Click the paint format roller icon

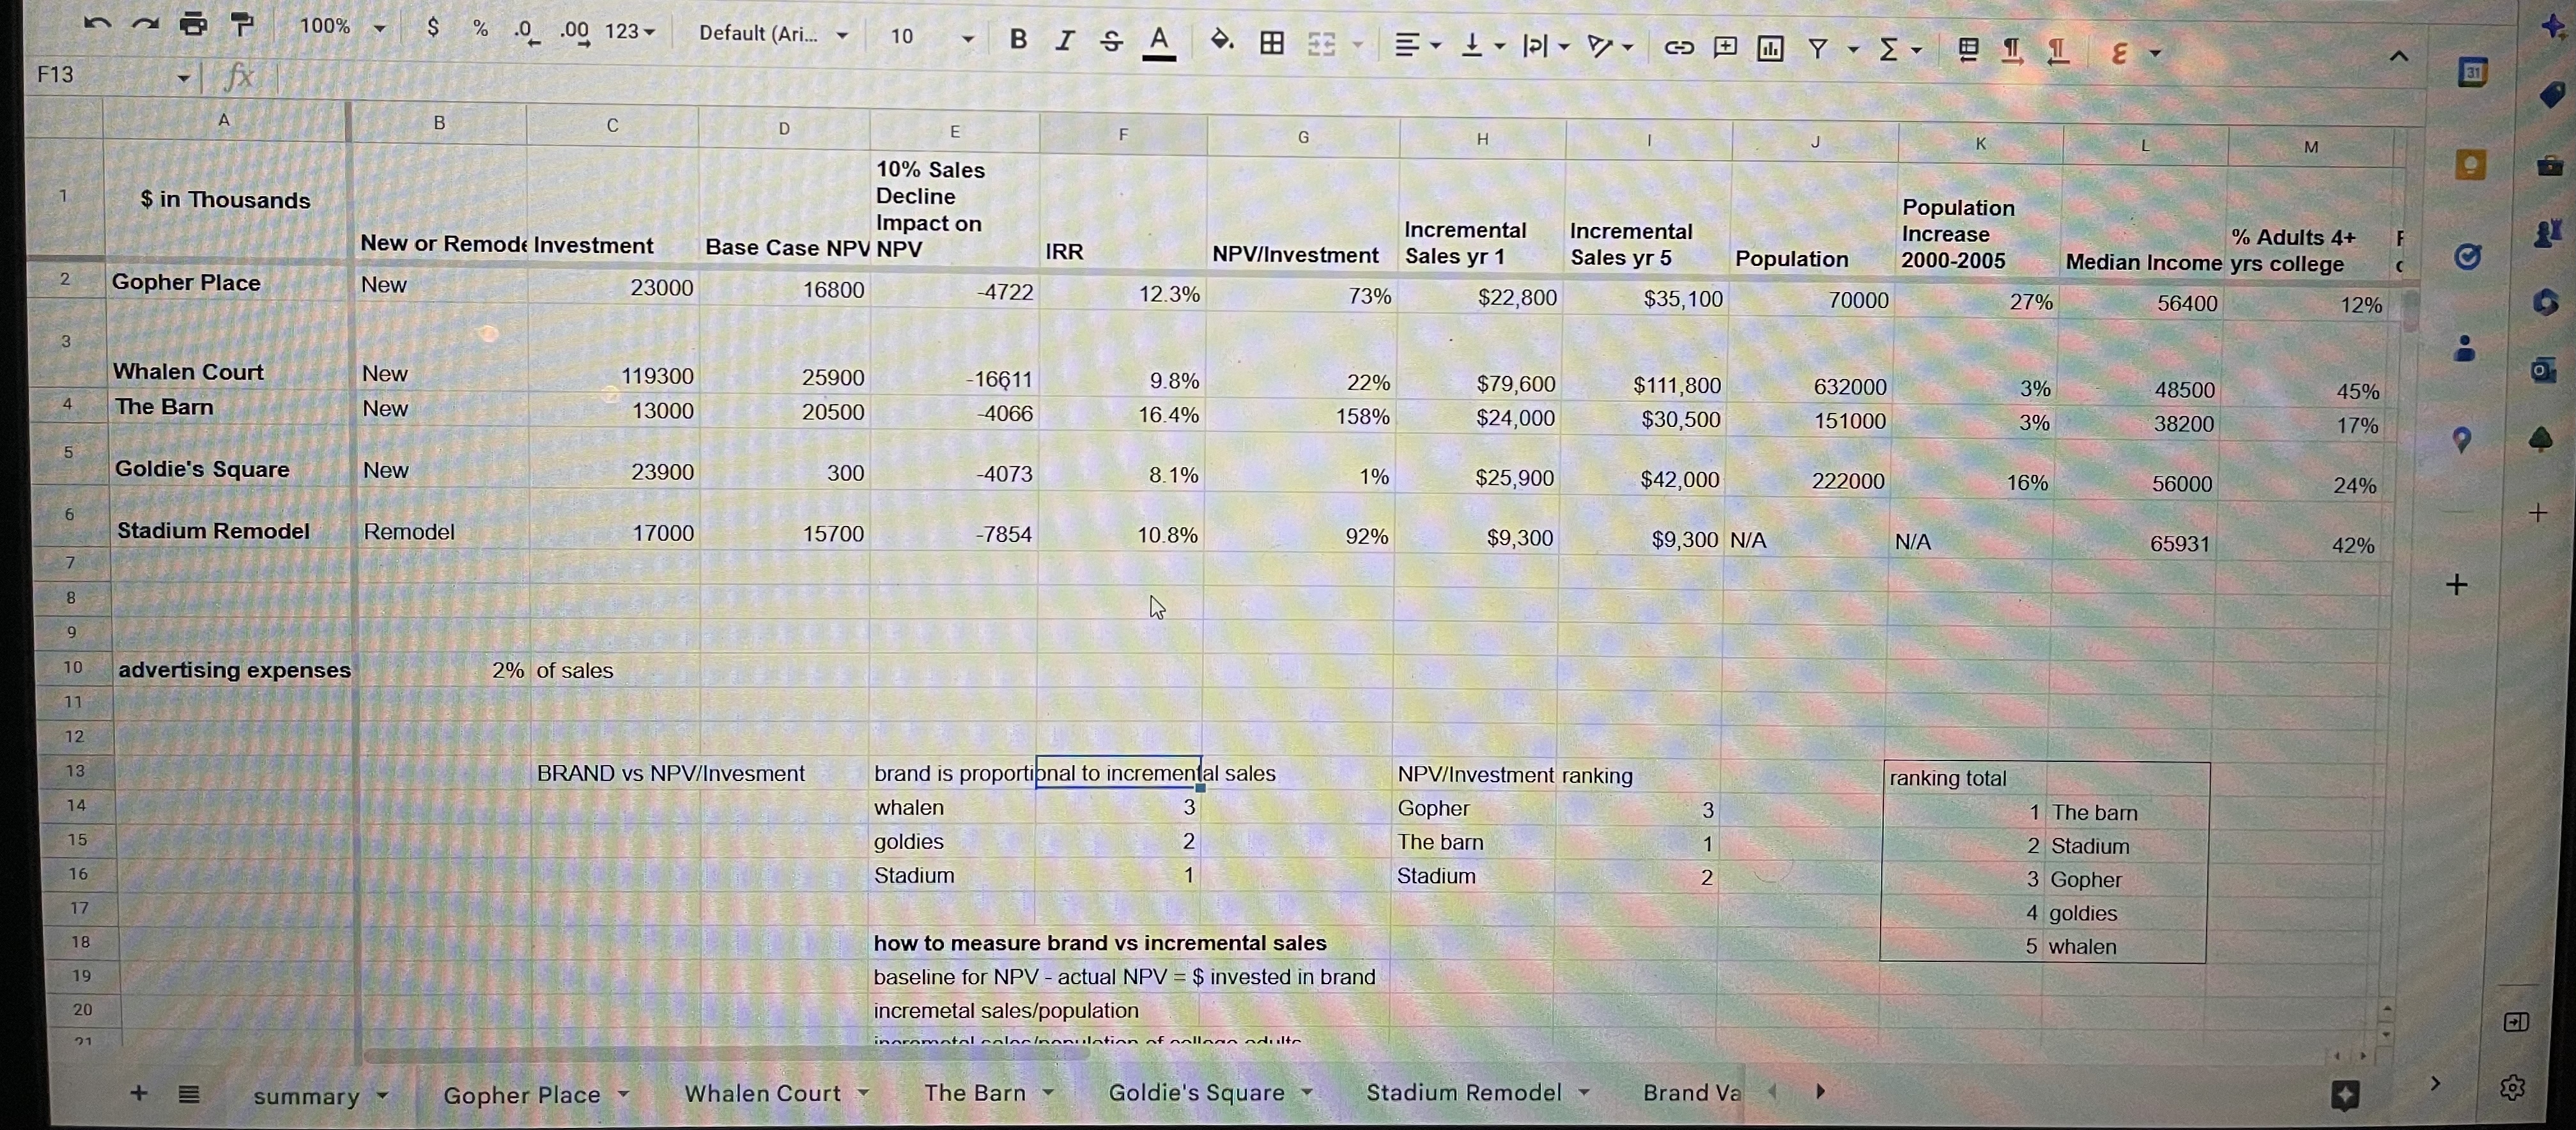click(242, 24)
